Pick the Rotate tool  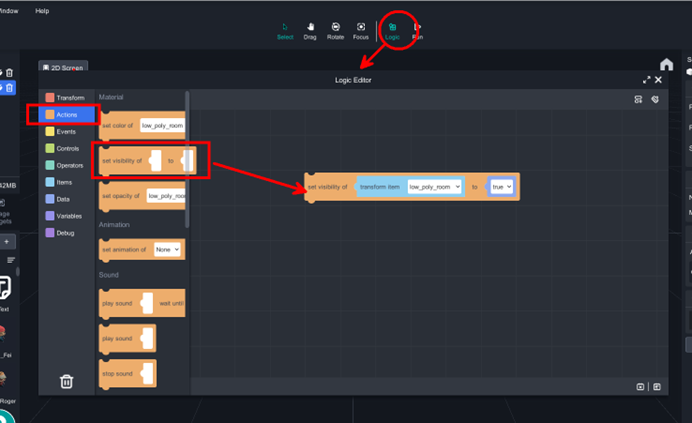[x=335, y=30]
